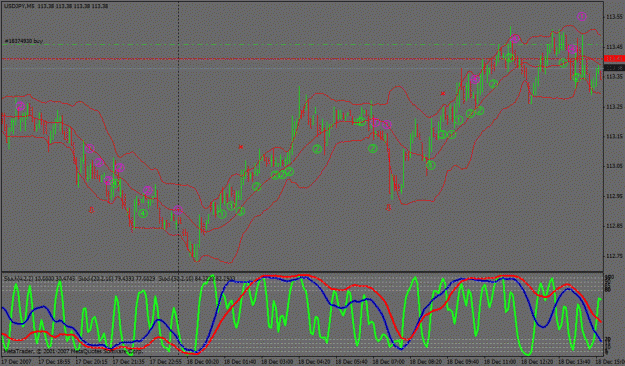Select the #18374930 buy order label

coord(24,41)
